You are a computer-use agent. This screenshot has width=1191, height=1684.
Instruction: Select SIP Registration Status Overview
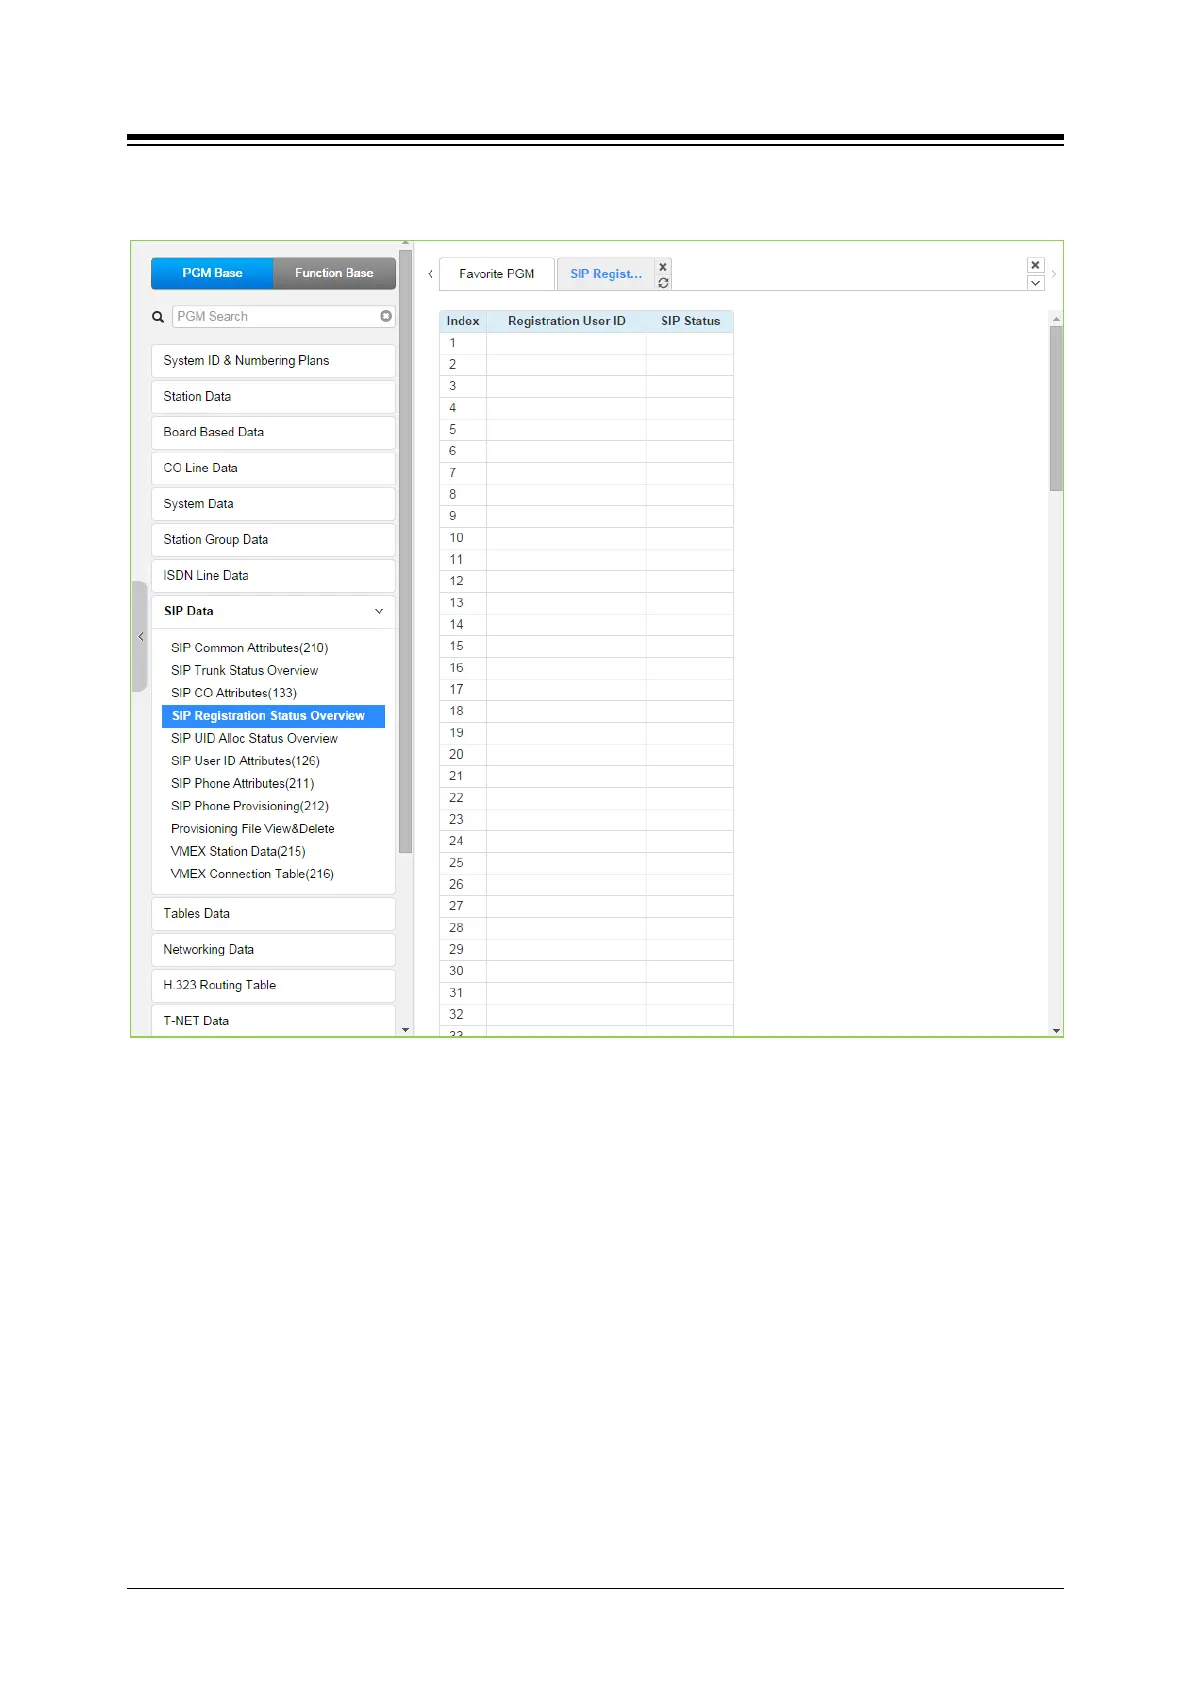point(273,716)
